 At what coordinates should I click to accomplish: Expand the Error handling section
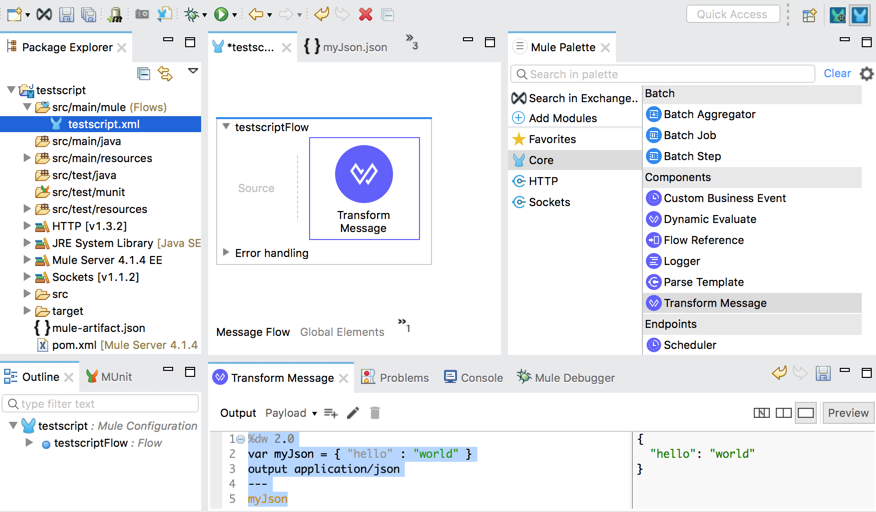pyautogui.click(x=226, y=253)
